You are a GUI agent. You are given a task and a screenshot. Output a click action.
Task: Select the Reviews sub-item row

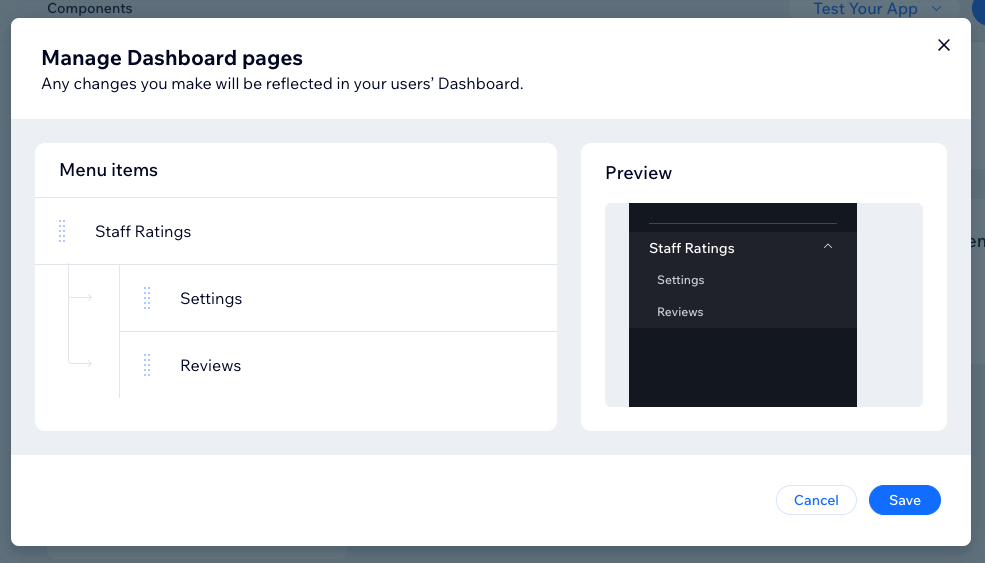tap(339, 365)
